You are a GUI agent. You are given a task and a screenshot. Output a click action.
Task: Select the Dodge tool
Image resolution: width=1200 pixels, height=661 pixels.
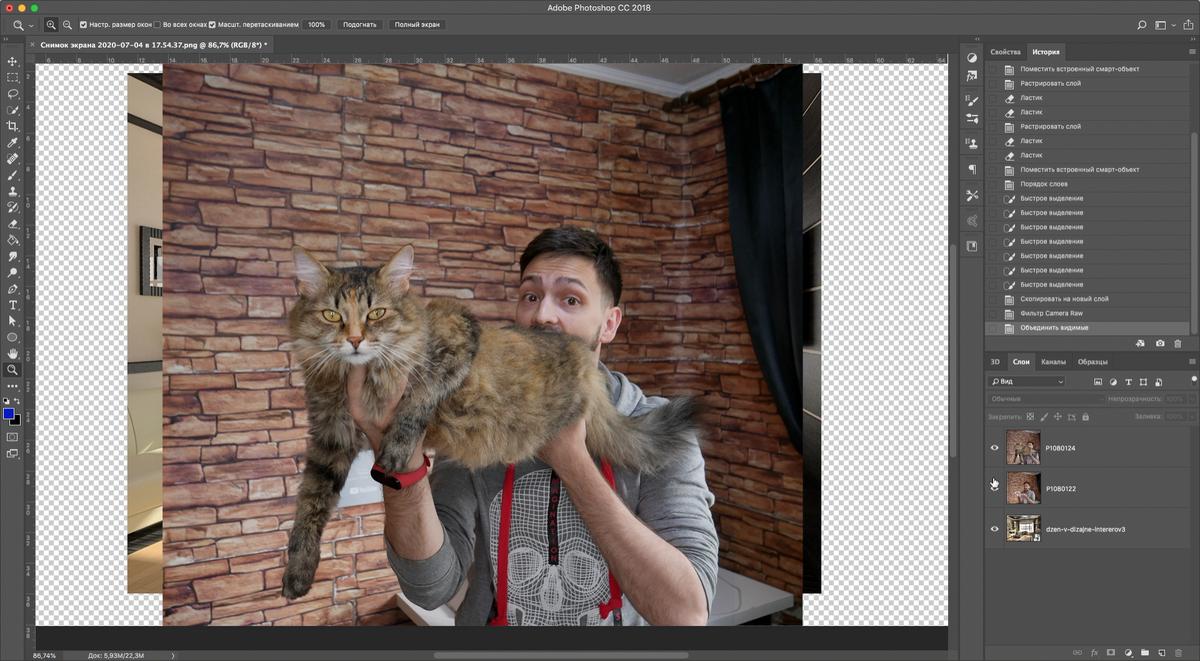pyautogui.click(x=13, y=272)
